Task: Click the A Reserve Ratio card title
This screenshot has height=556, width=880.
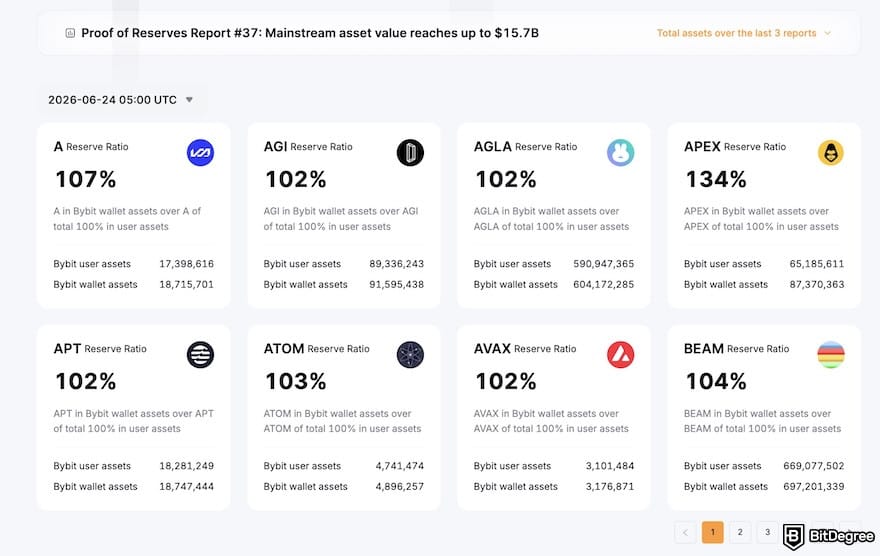Action: click(x=91, y=146)
